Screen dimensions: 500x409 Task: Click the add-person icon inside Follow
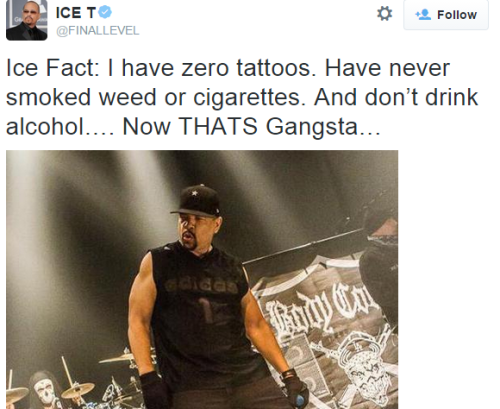point(423,15)
